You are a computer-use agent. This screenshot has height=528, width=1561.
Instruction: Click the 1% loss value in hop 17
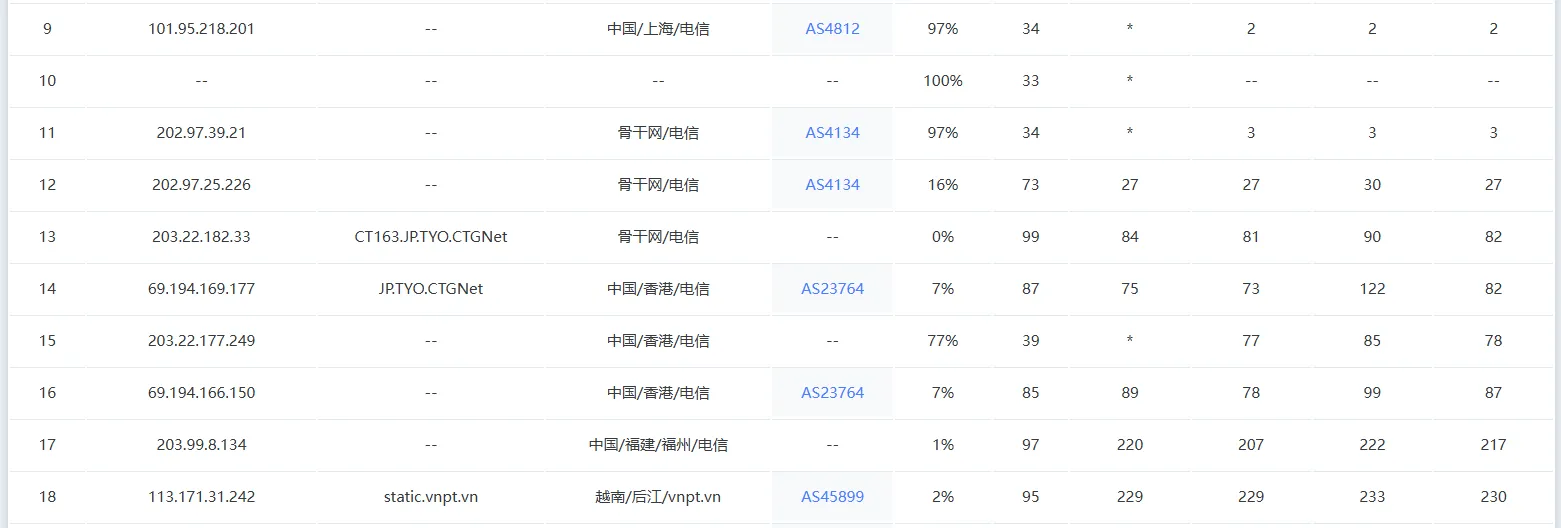point(943,445)
